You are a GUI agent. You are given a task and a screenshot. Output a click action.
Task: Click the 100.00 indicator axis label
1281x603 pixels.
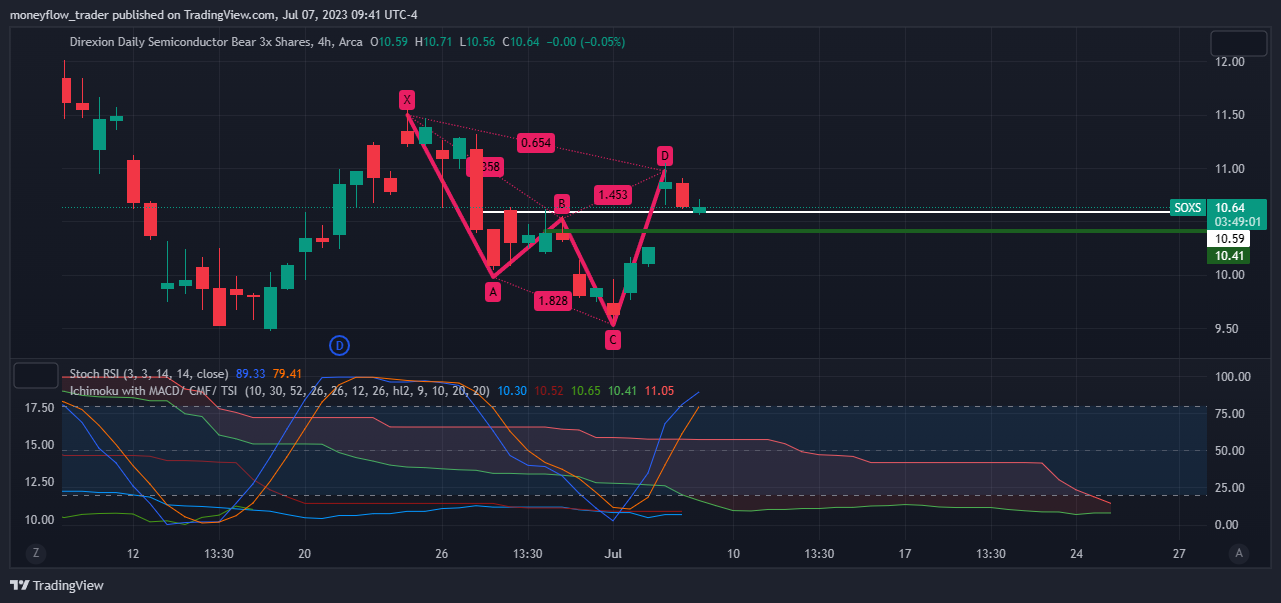1234,377
